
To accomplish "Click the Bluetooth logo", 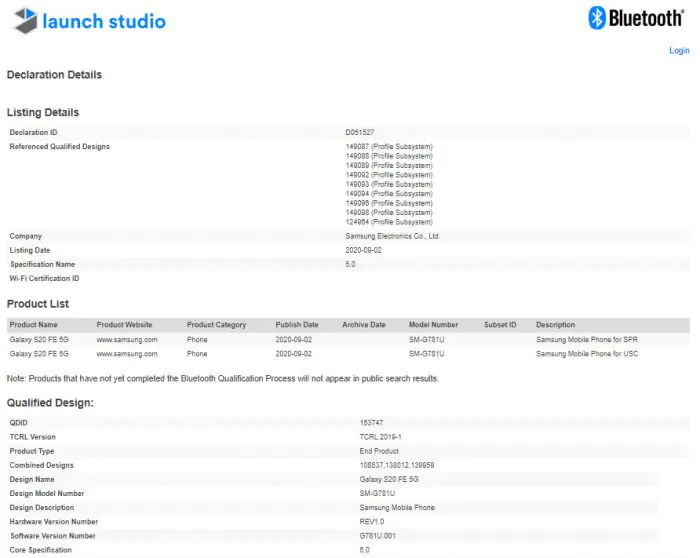I will point(636,18).
